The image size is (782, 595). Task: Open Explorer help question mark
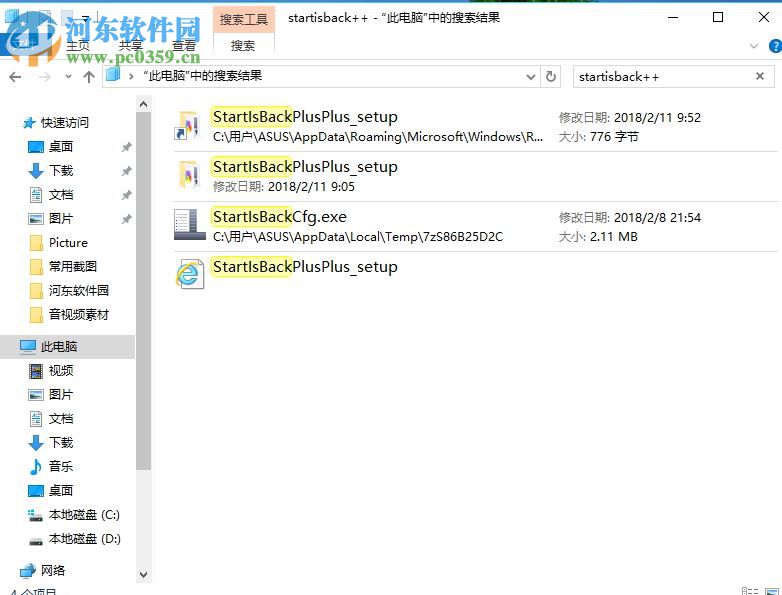775,46
